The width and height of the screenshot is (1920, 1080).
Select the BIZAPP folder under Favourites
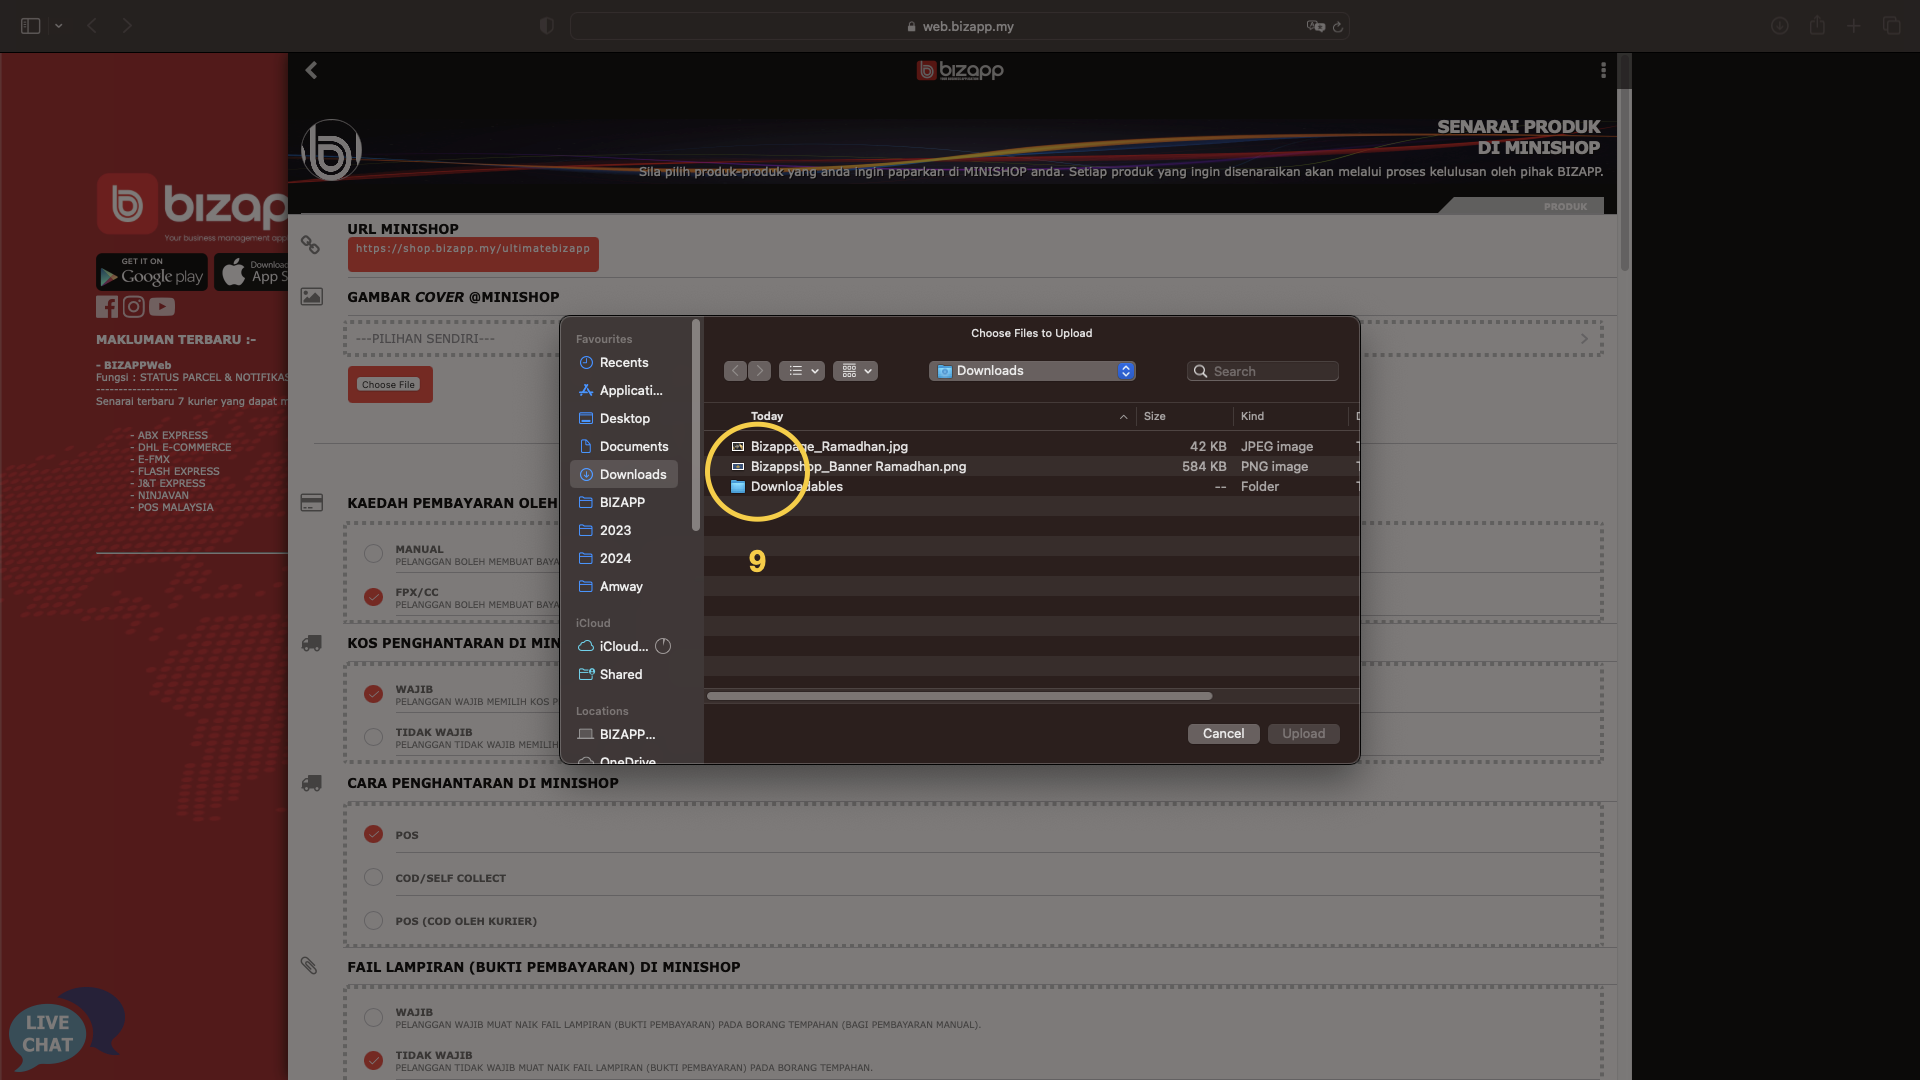(624, 503)
